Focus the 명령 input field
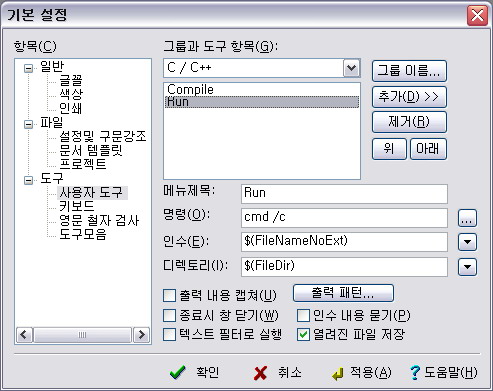Screen dimensions: 493x391 (344, 218)
